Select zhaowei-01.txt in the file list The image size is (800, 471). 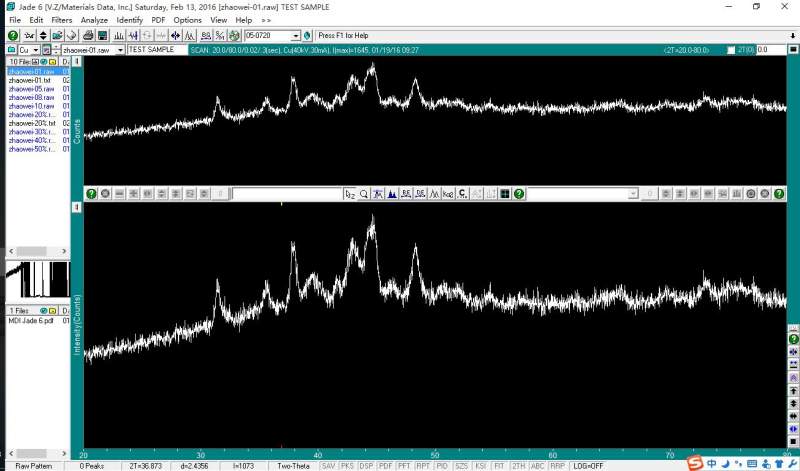tap(30, 80)
